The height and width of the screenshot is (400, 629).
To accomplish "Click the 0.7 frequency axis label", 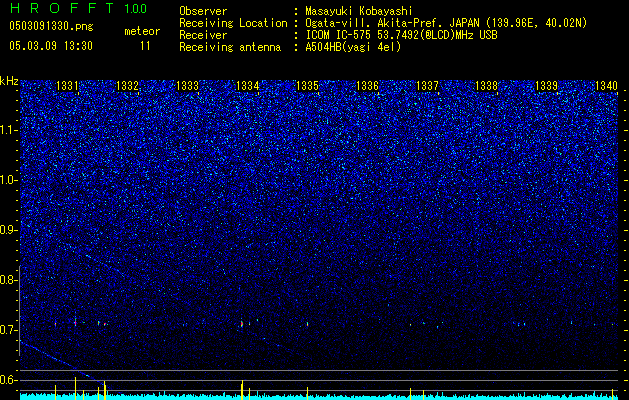I will (x=9, y=330).
